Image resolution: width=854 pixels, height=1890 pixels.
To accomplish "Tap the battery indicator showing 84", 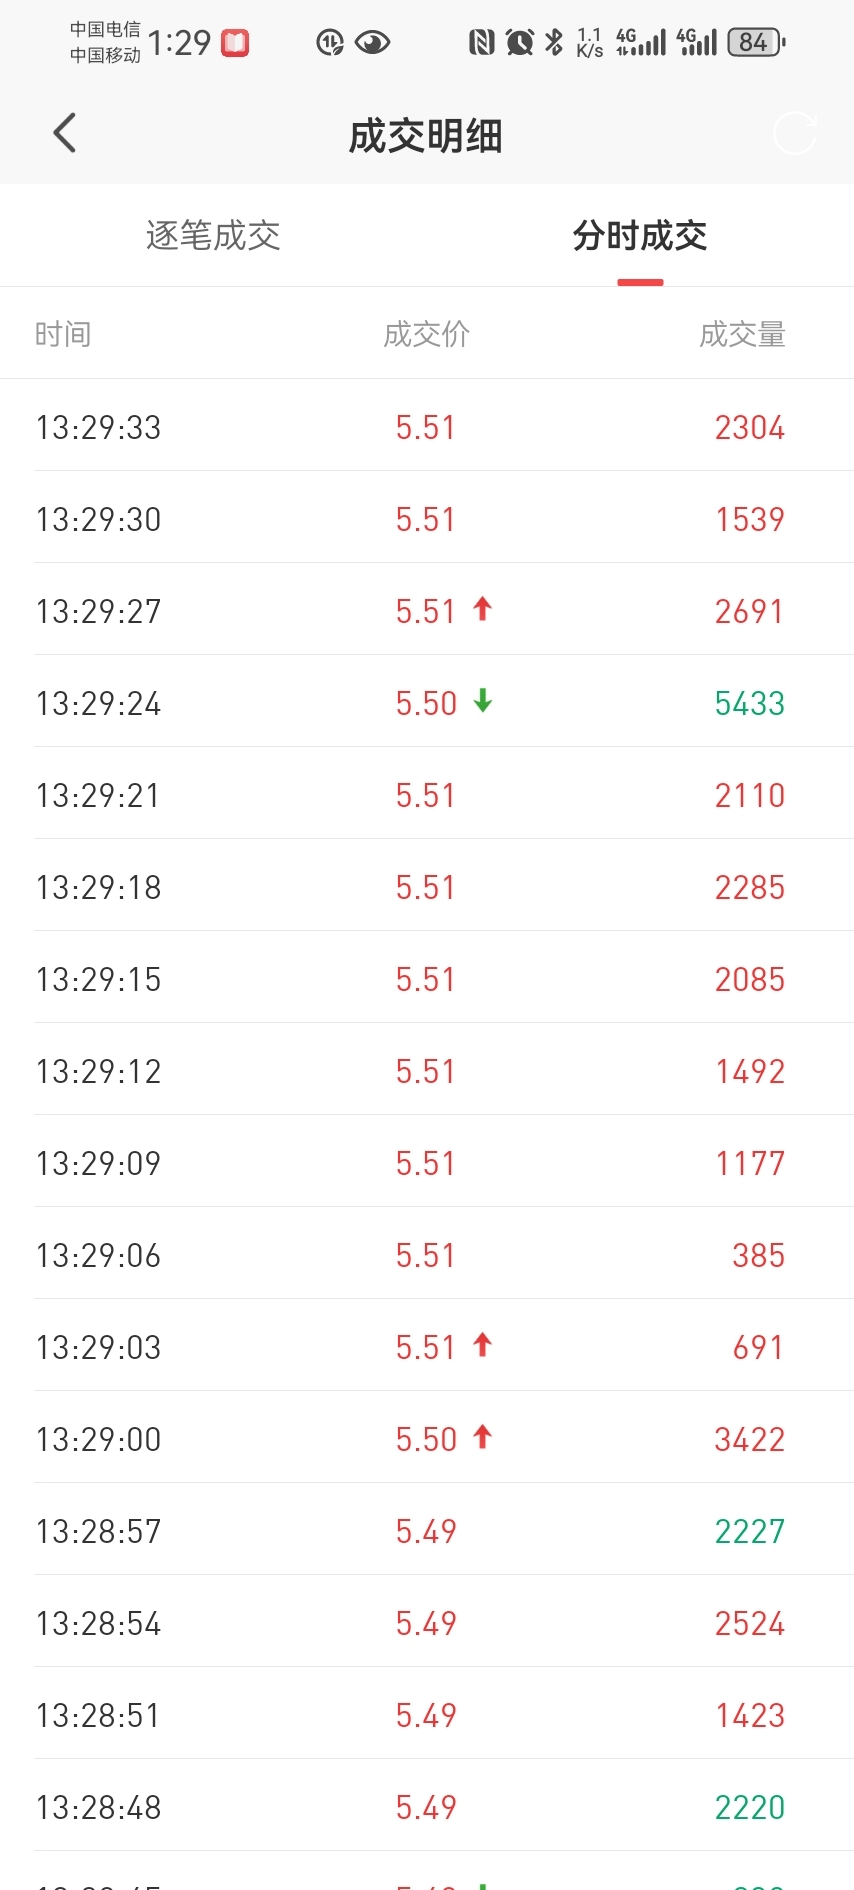I will click(x=755, y=43).
